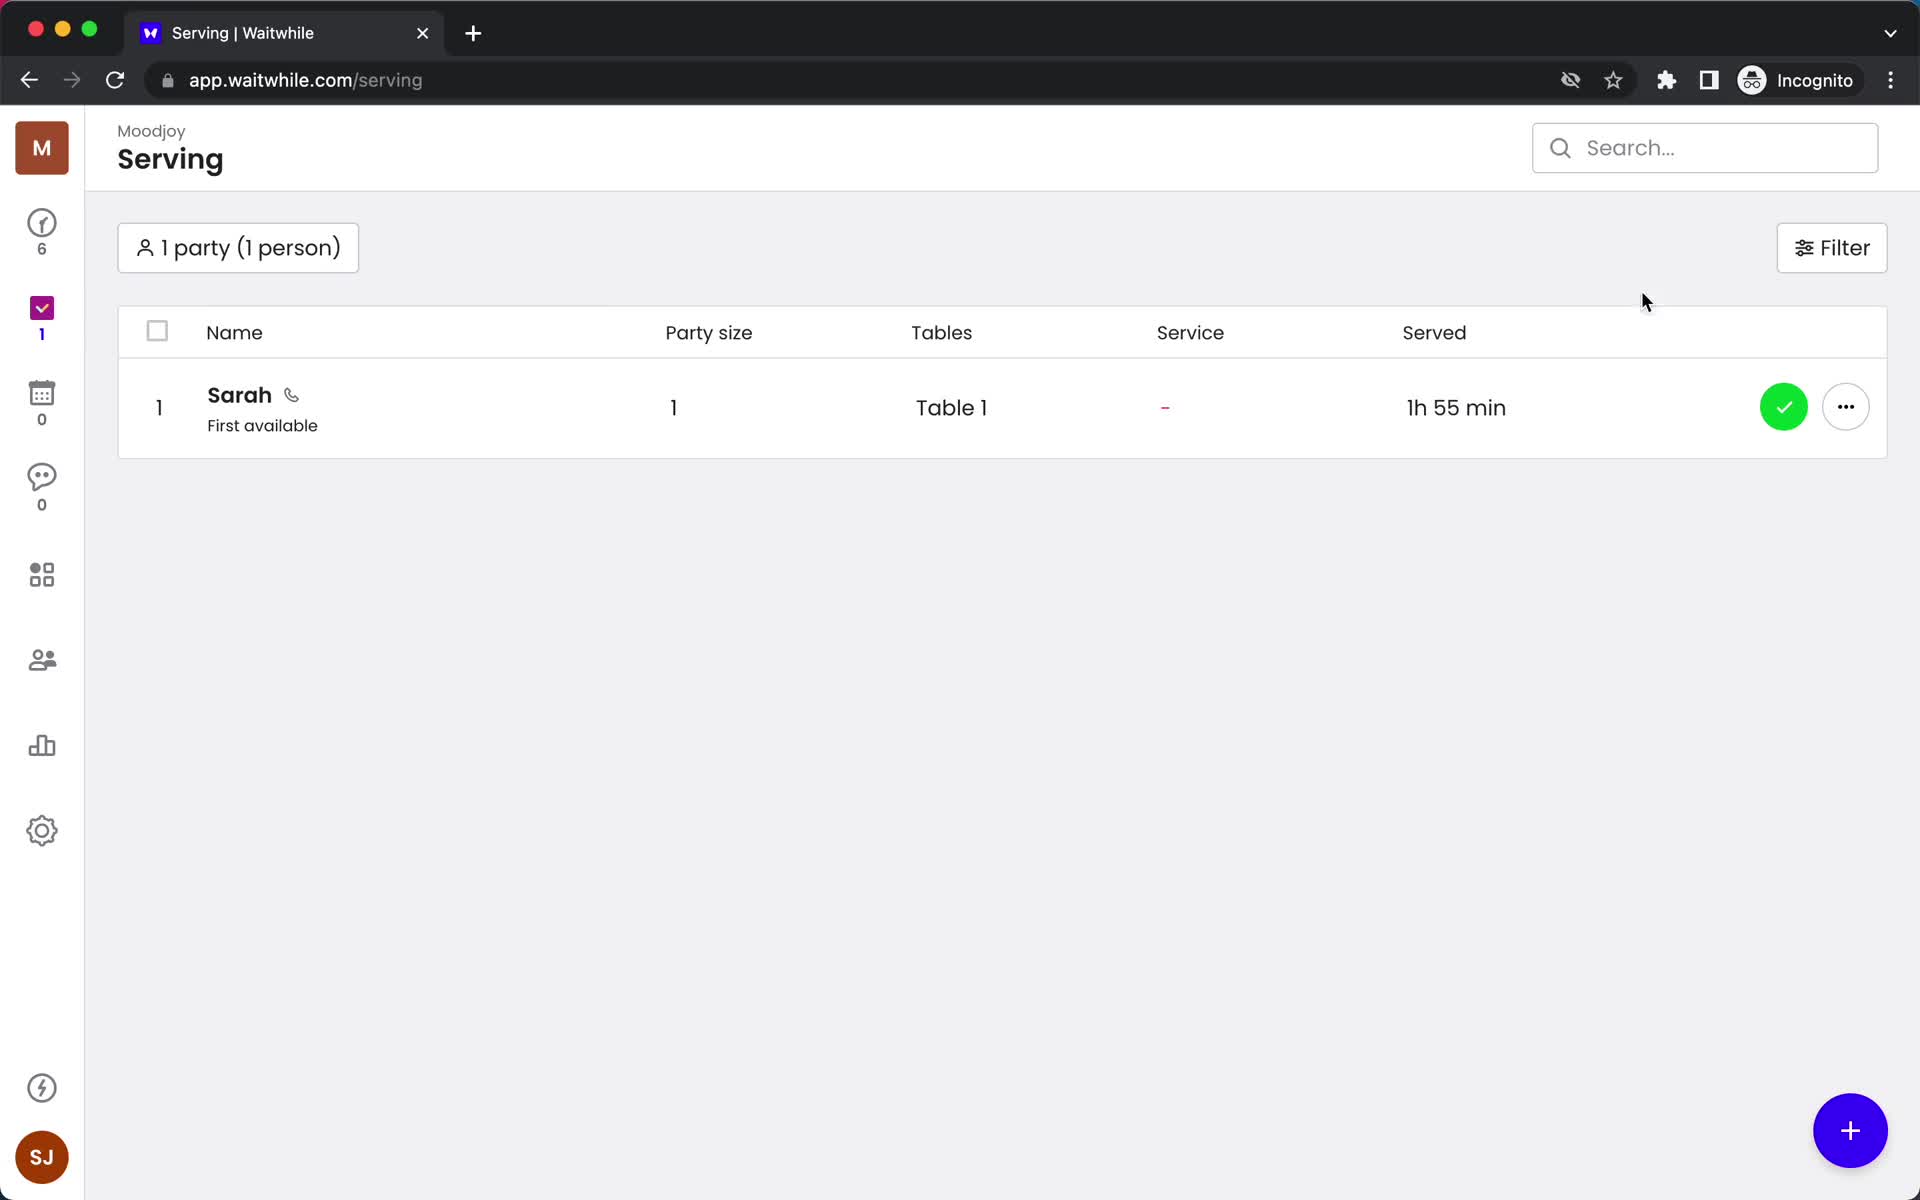Viewport: 1920px width, 1200px height.
Task: Click the waitlist/queue icon in sidebar
Action: click(x=41, y=231)
